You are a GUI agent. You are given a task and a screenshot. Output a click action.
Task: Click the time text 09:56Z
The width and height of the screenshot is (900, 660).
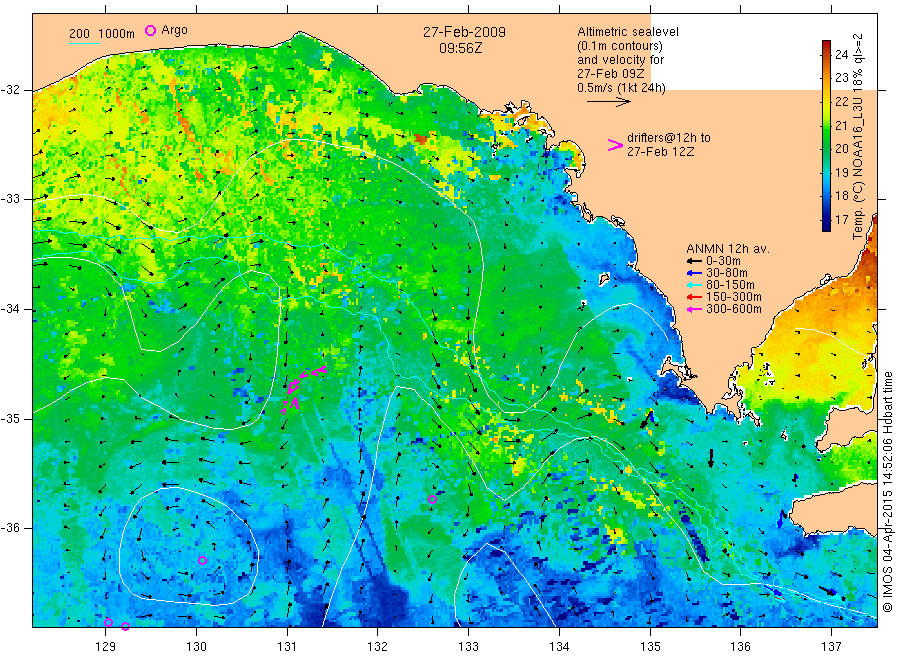coord(461,48)
